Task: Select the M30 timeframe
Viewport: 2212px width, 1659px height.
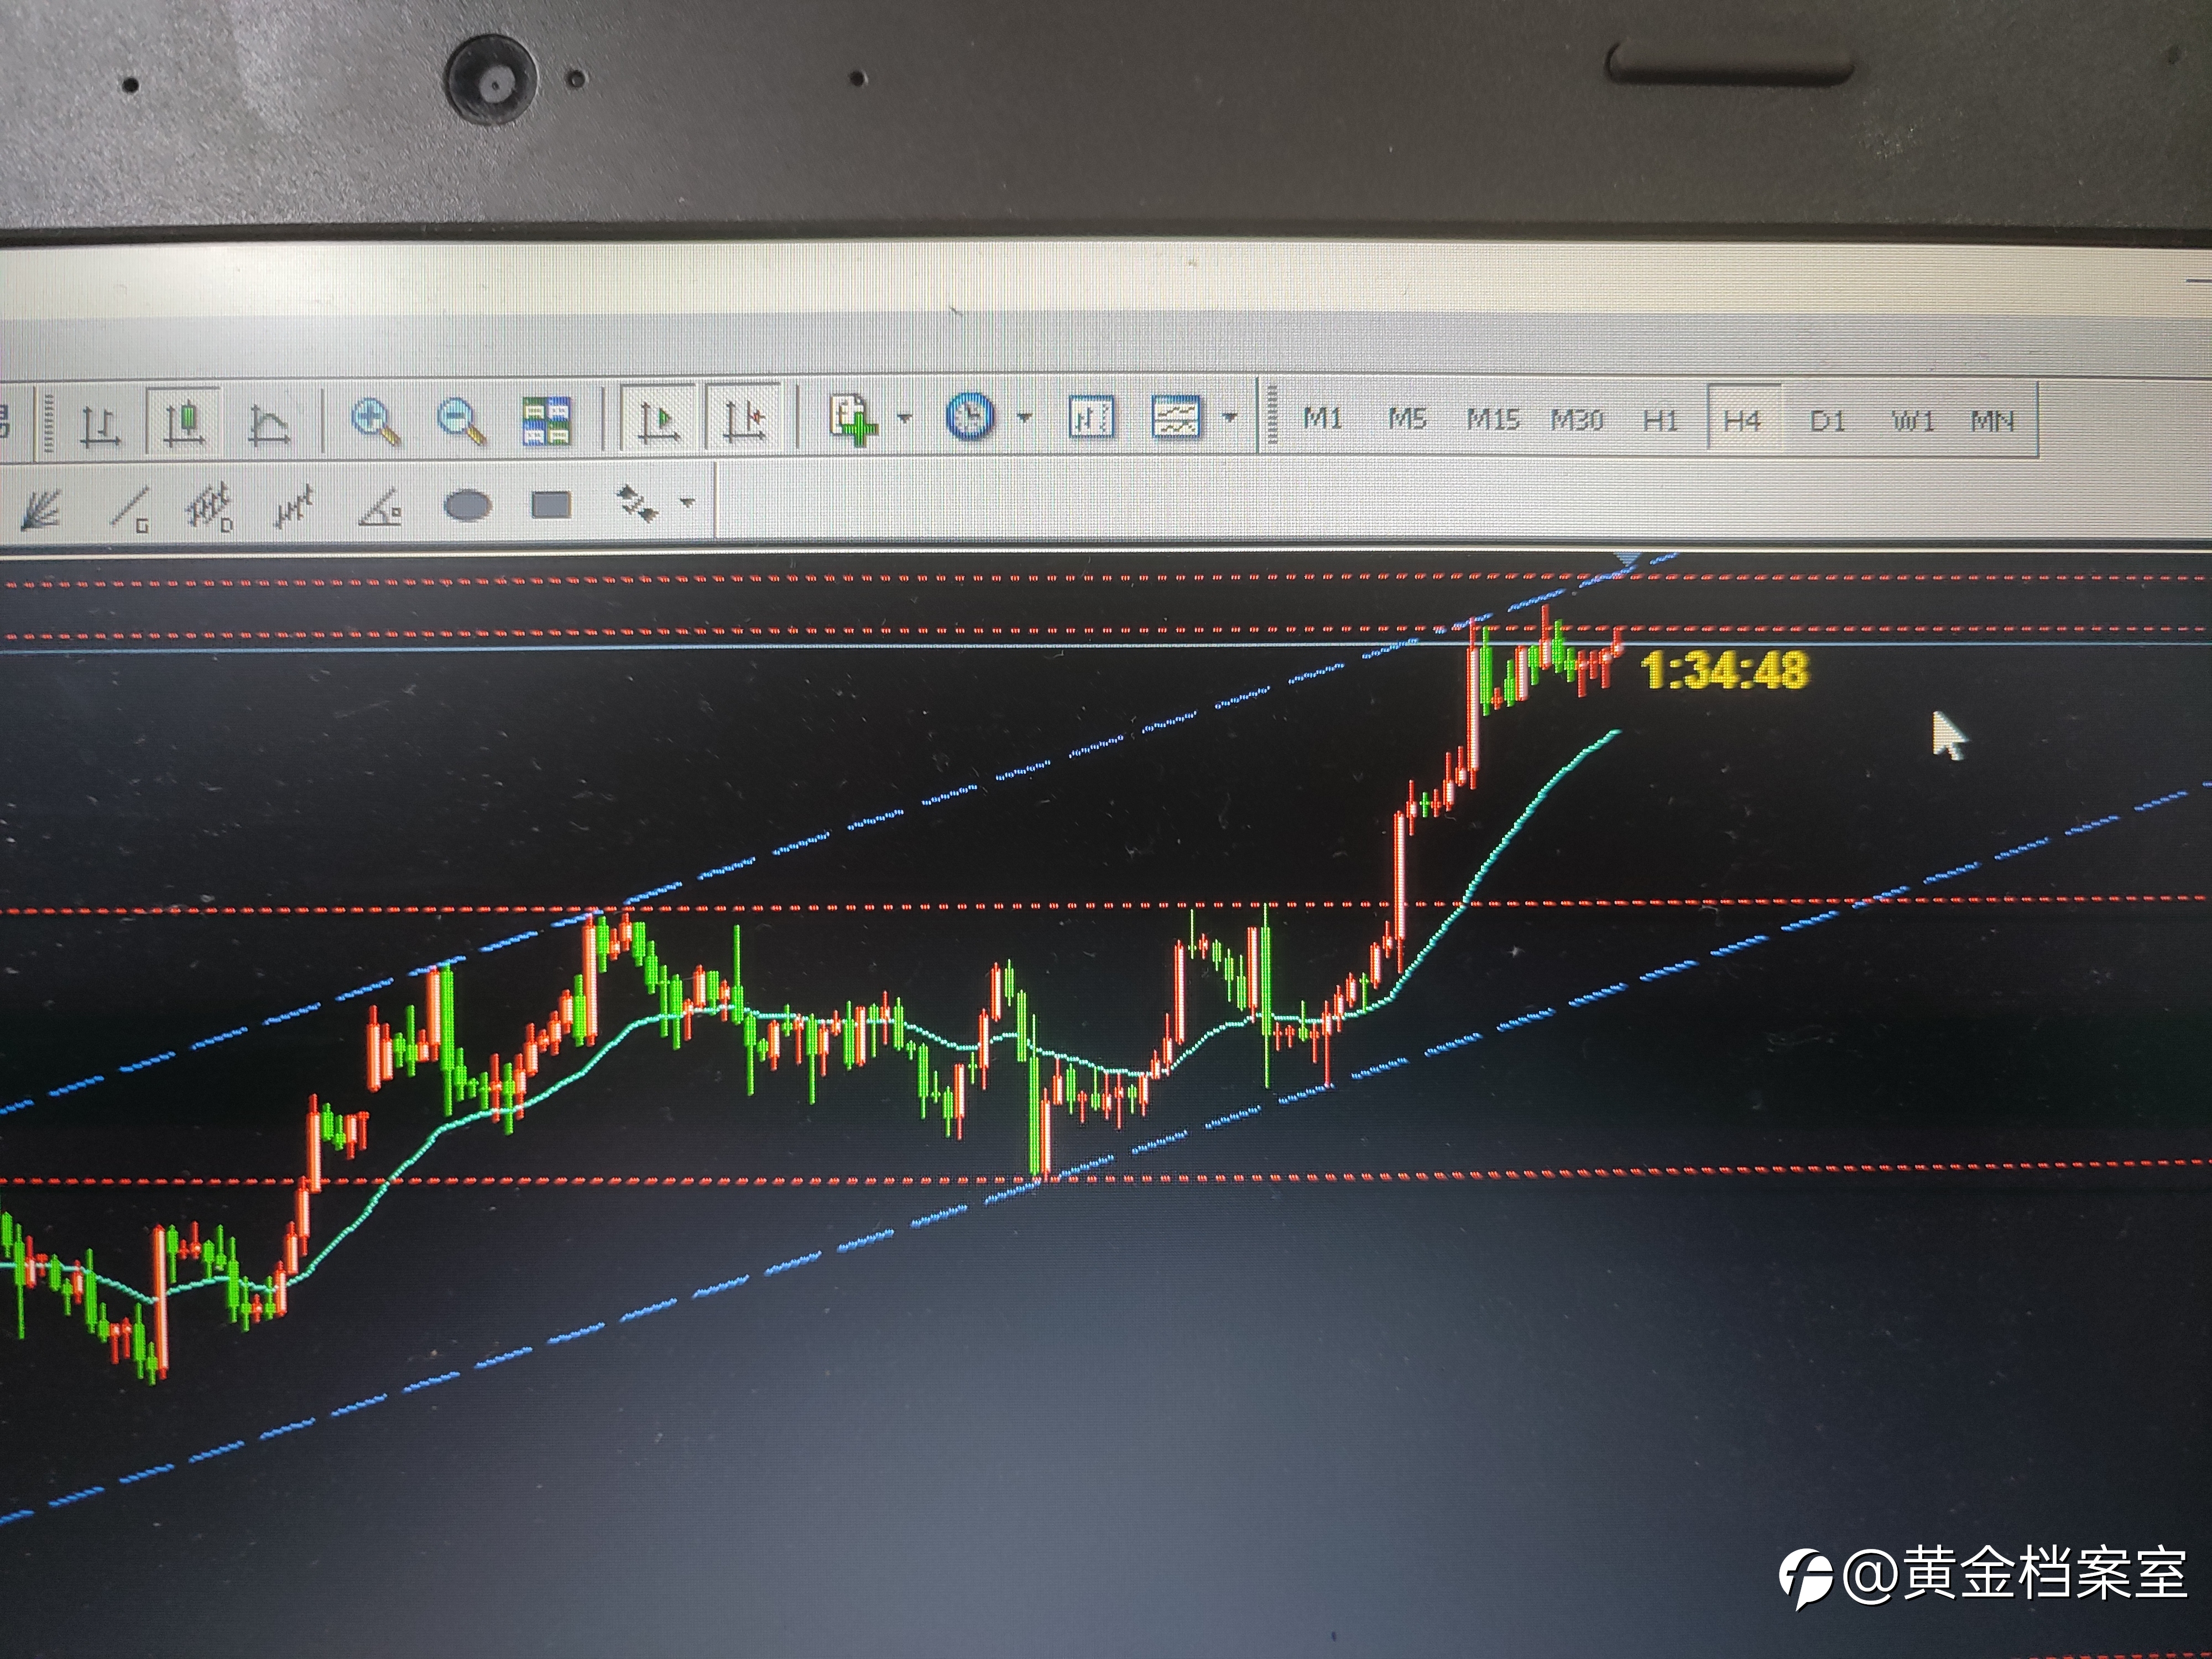Action: 1577,420
